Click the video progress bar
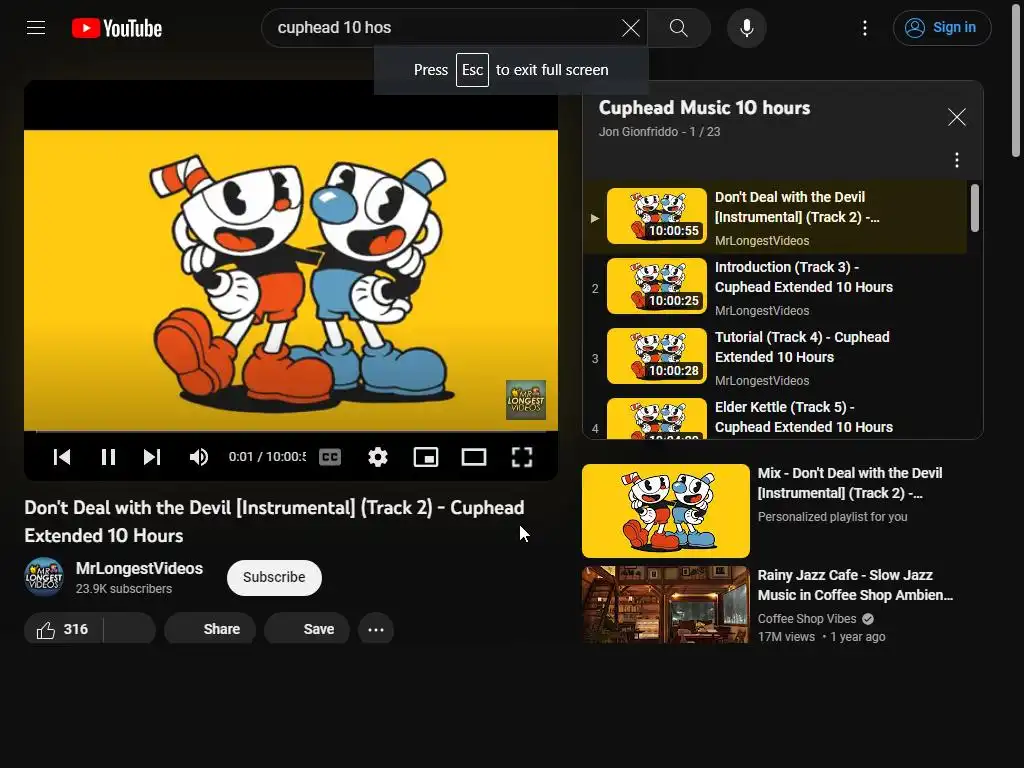1024x768 pixels. (291, 431)
